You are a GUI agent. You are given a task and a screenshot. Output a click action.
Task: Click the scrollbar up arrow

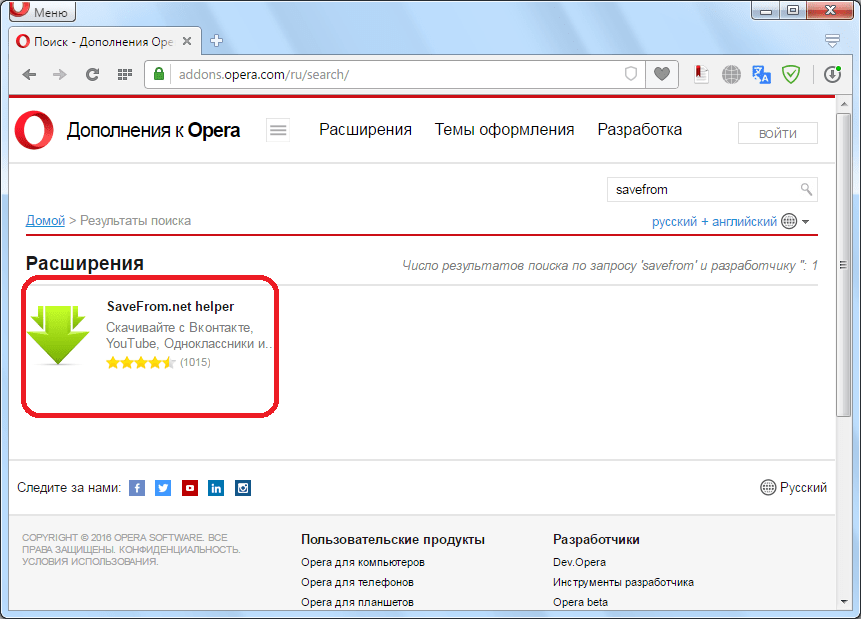click(x=844, y=104)
